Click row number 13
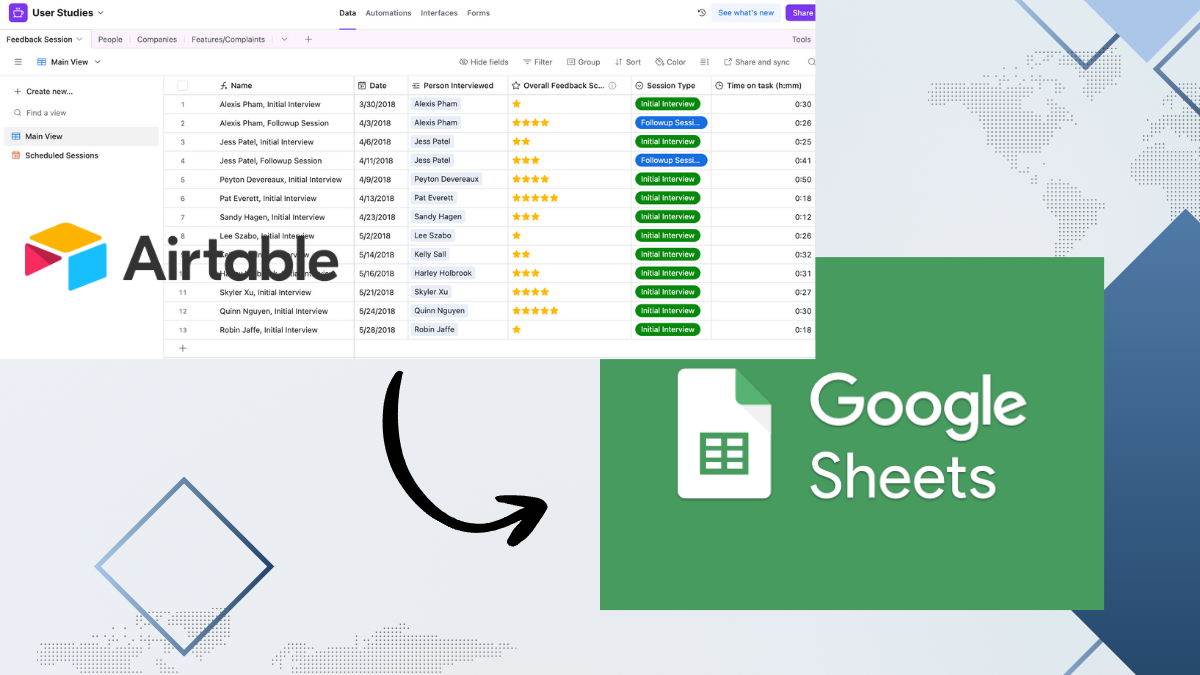Screen dimensions: 1200x675 point(182,330)
